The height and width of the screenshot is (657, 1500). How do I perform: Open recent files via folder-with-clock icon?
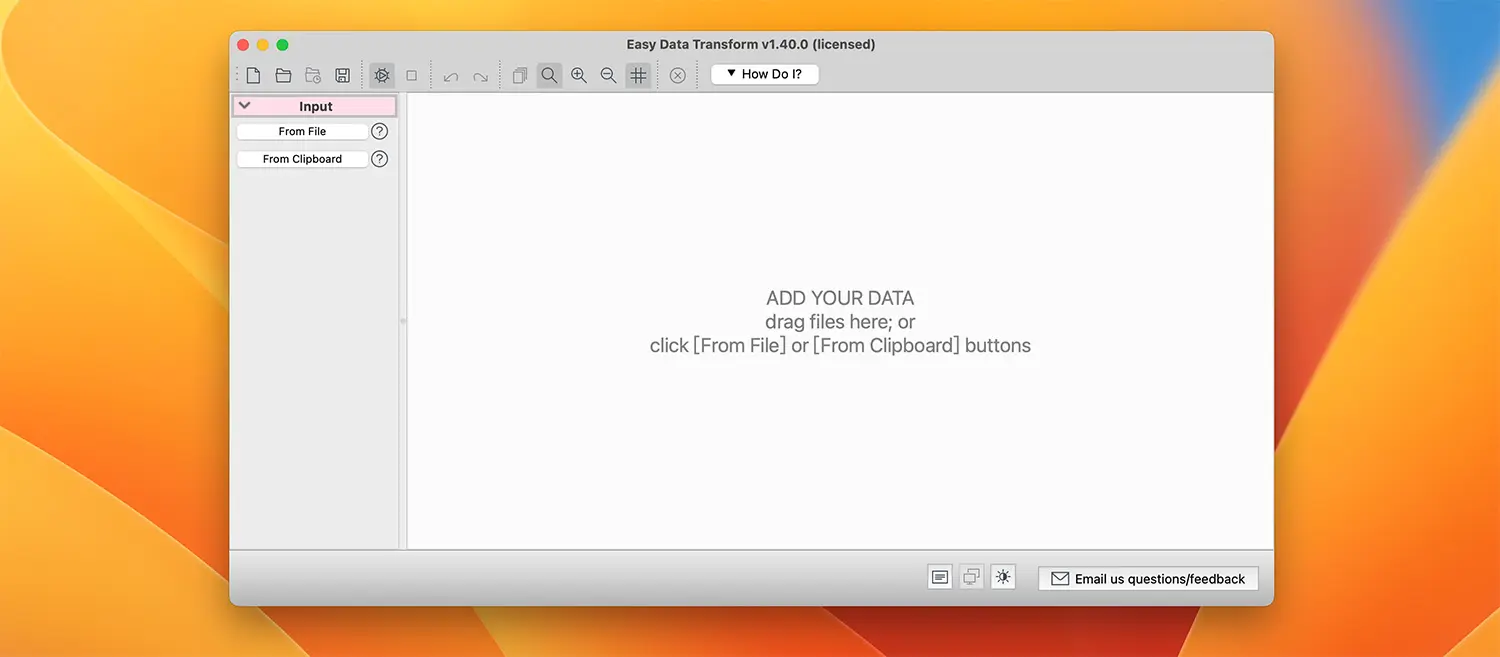tap(313, 75)
